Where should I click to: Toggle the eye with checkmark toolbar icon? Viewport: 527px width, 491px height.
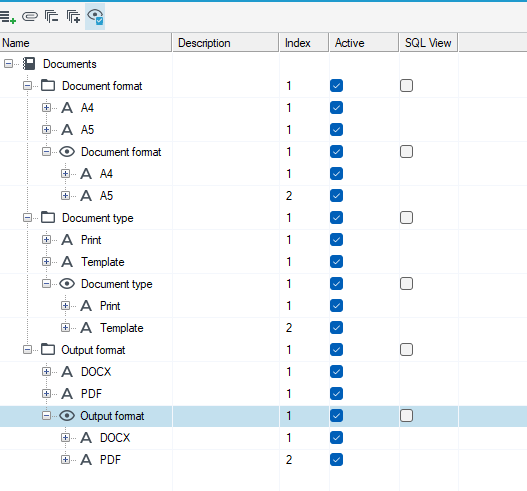(x=95, y=16)
